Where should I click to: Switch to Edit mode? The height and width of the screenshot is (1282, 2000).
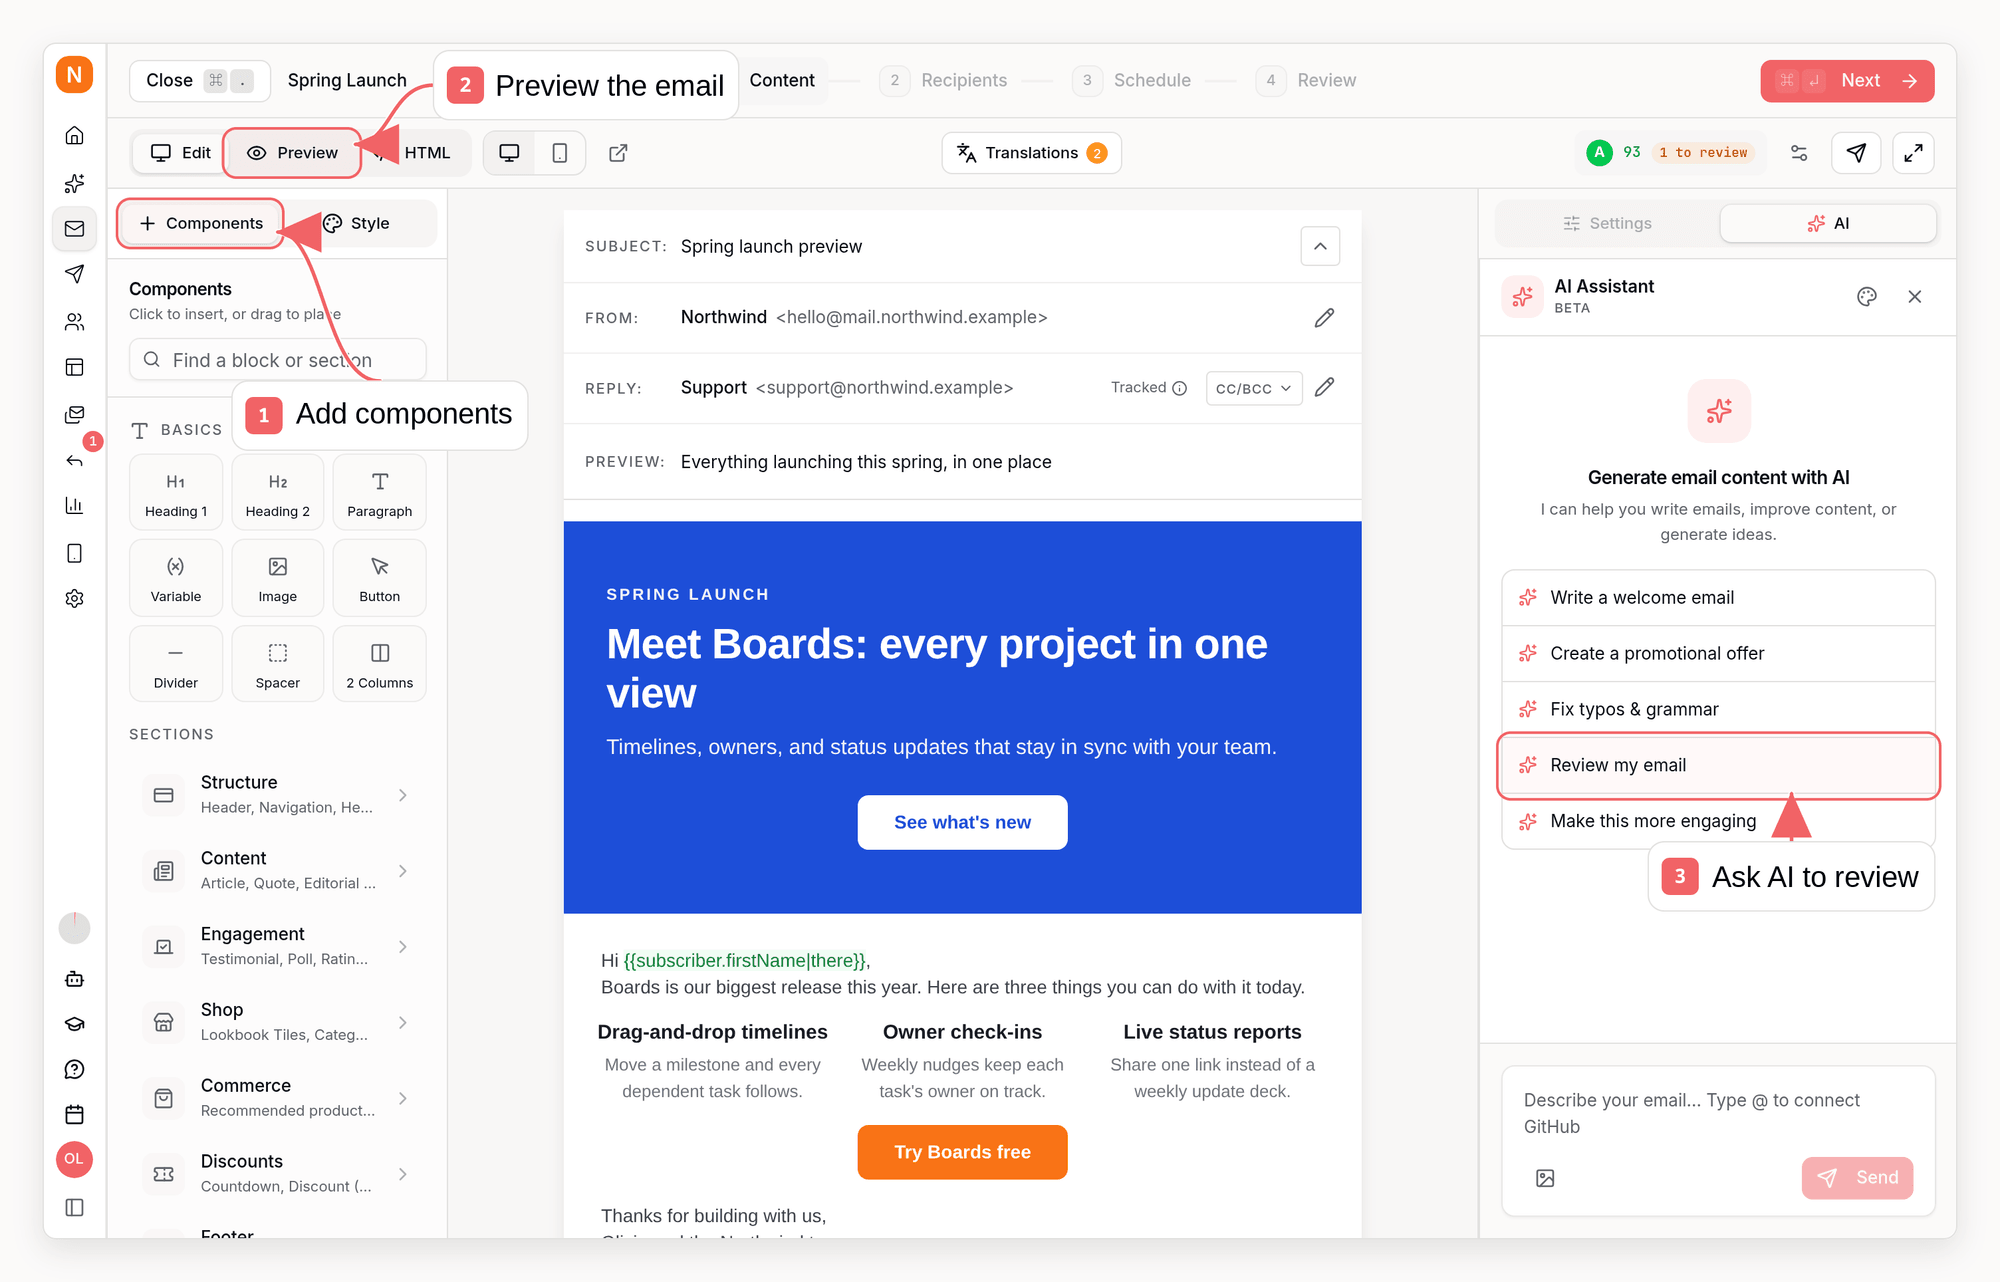(180, 153)
